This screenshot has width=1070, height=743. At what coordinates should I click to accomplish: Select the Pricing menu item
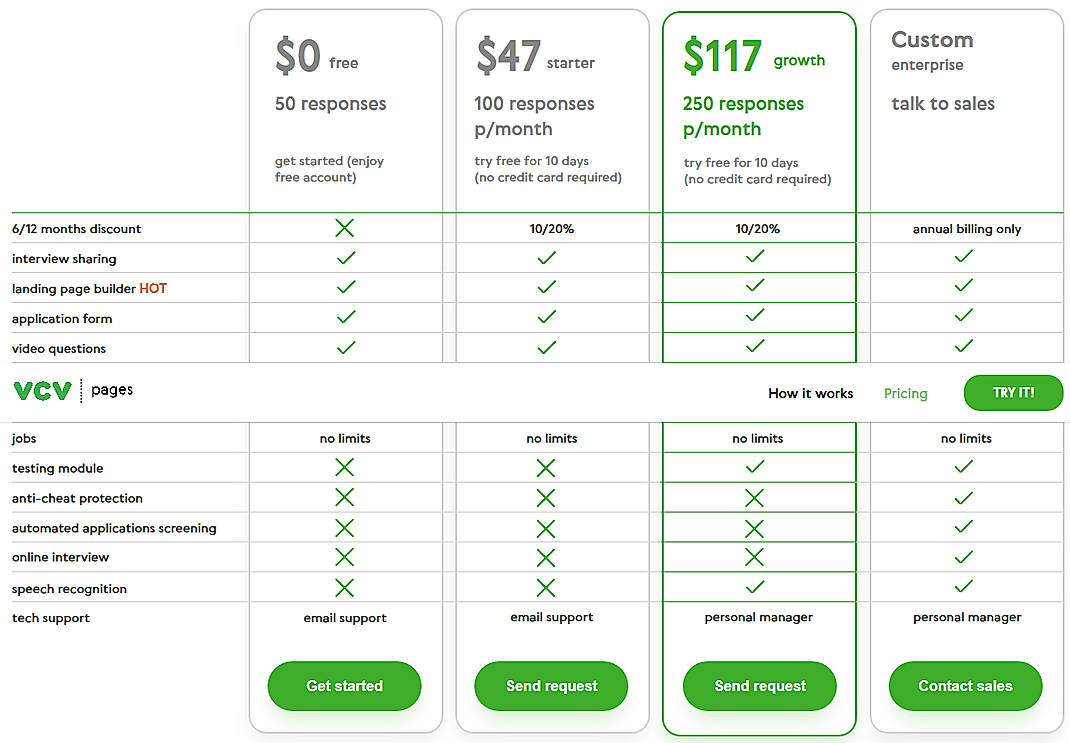click(x=905, y=393)
